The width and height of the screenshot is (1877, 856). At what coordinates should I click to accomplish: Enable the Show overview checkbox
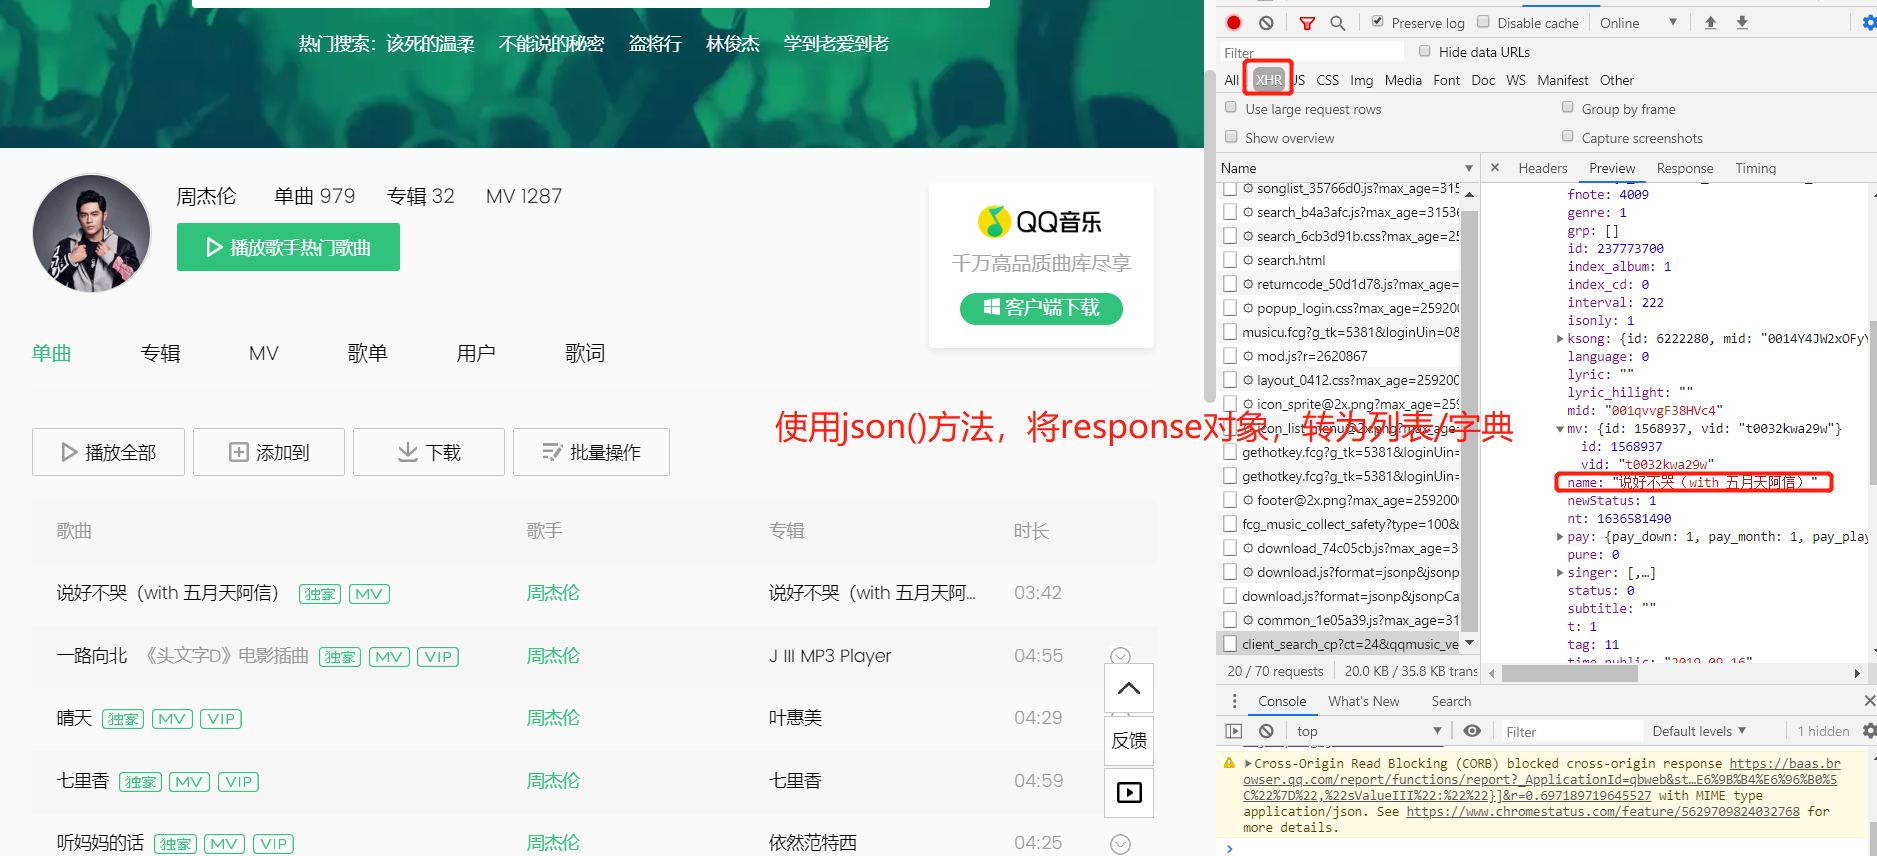[x=1232, y=136]
